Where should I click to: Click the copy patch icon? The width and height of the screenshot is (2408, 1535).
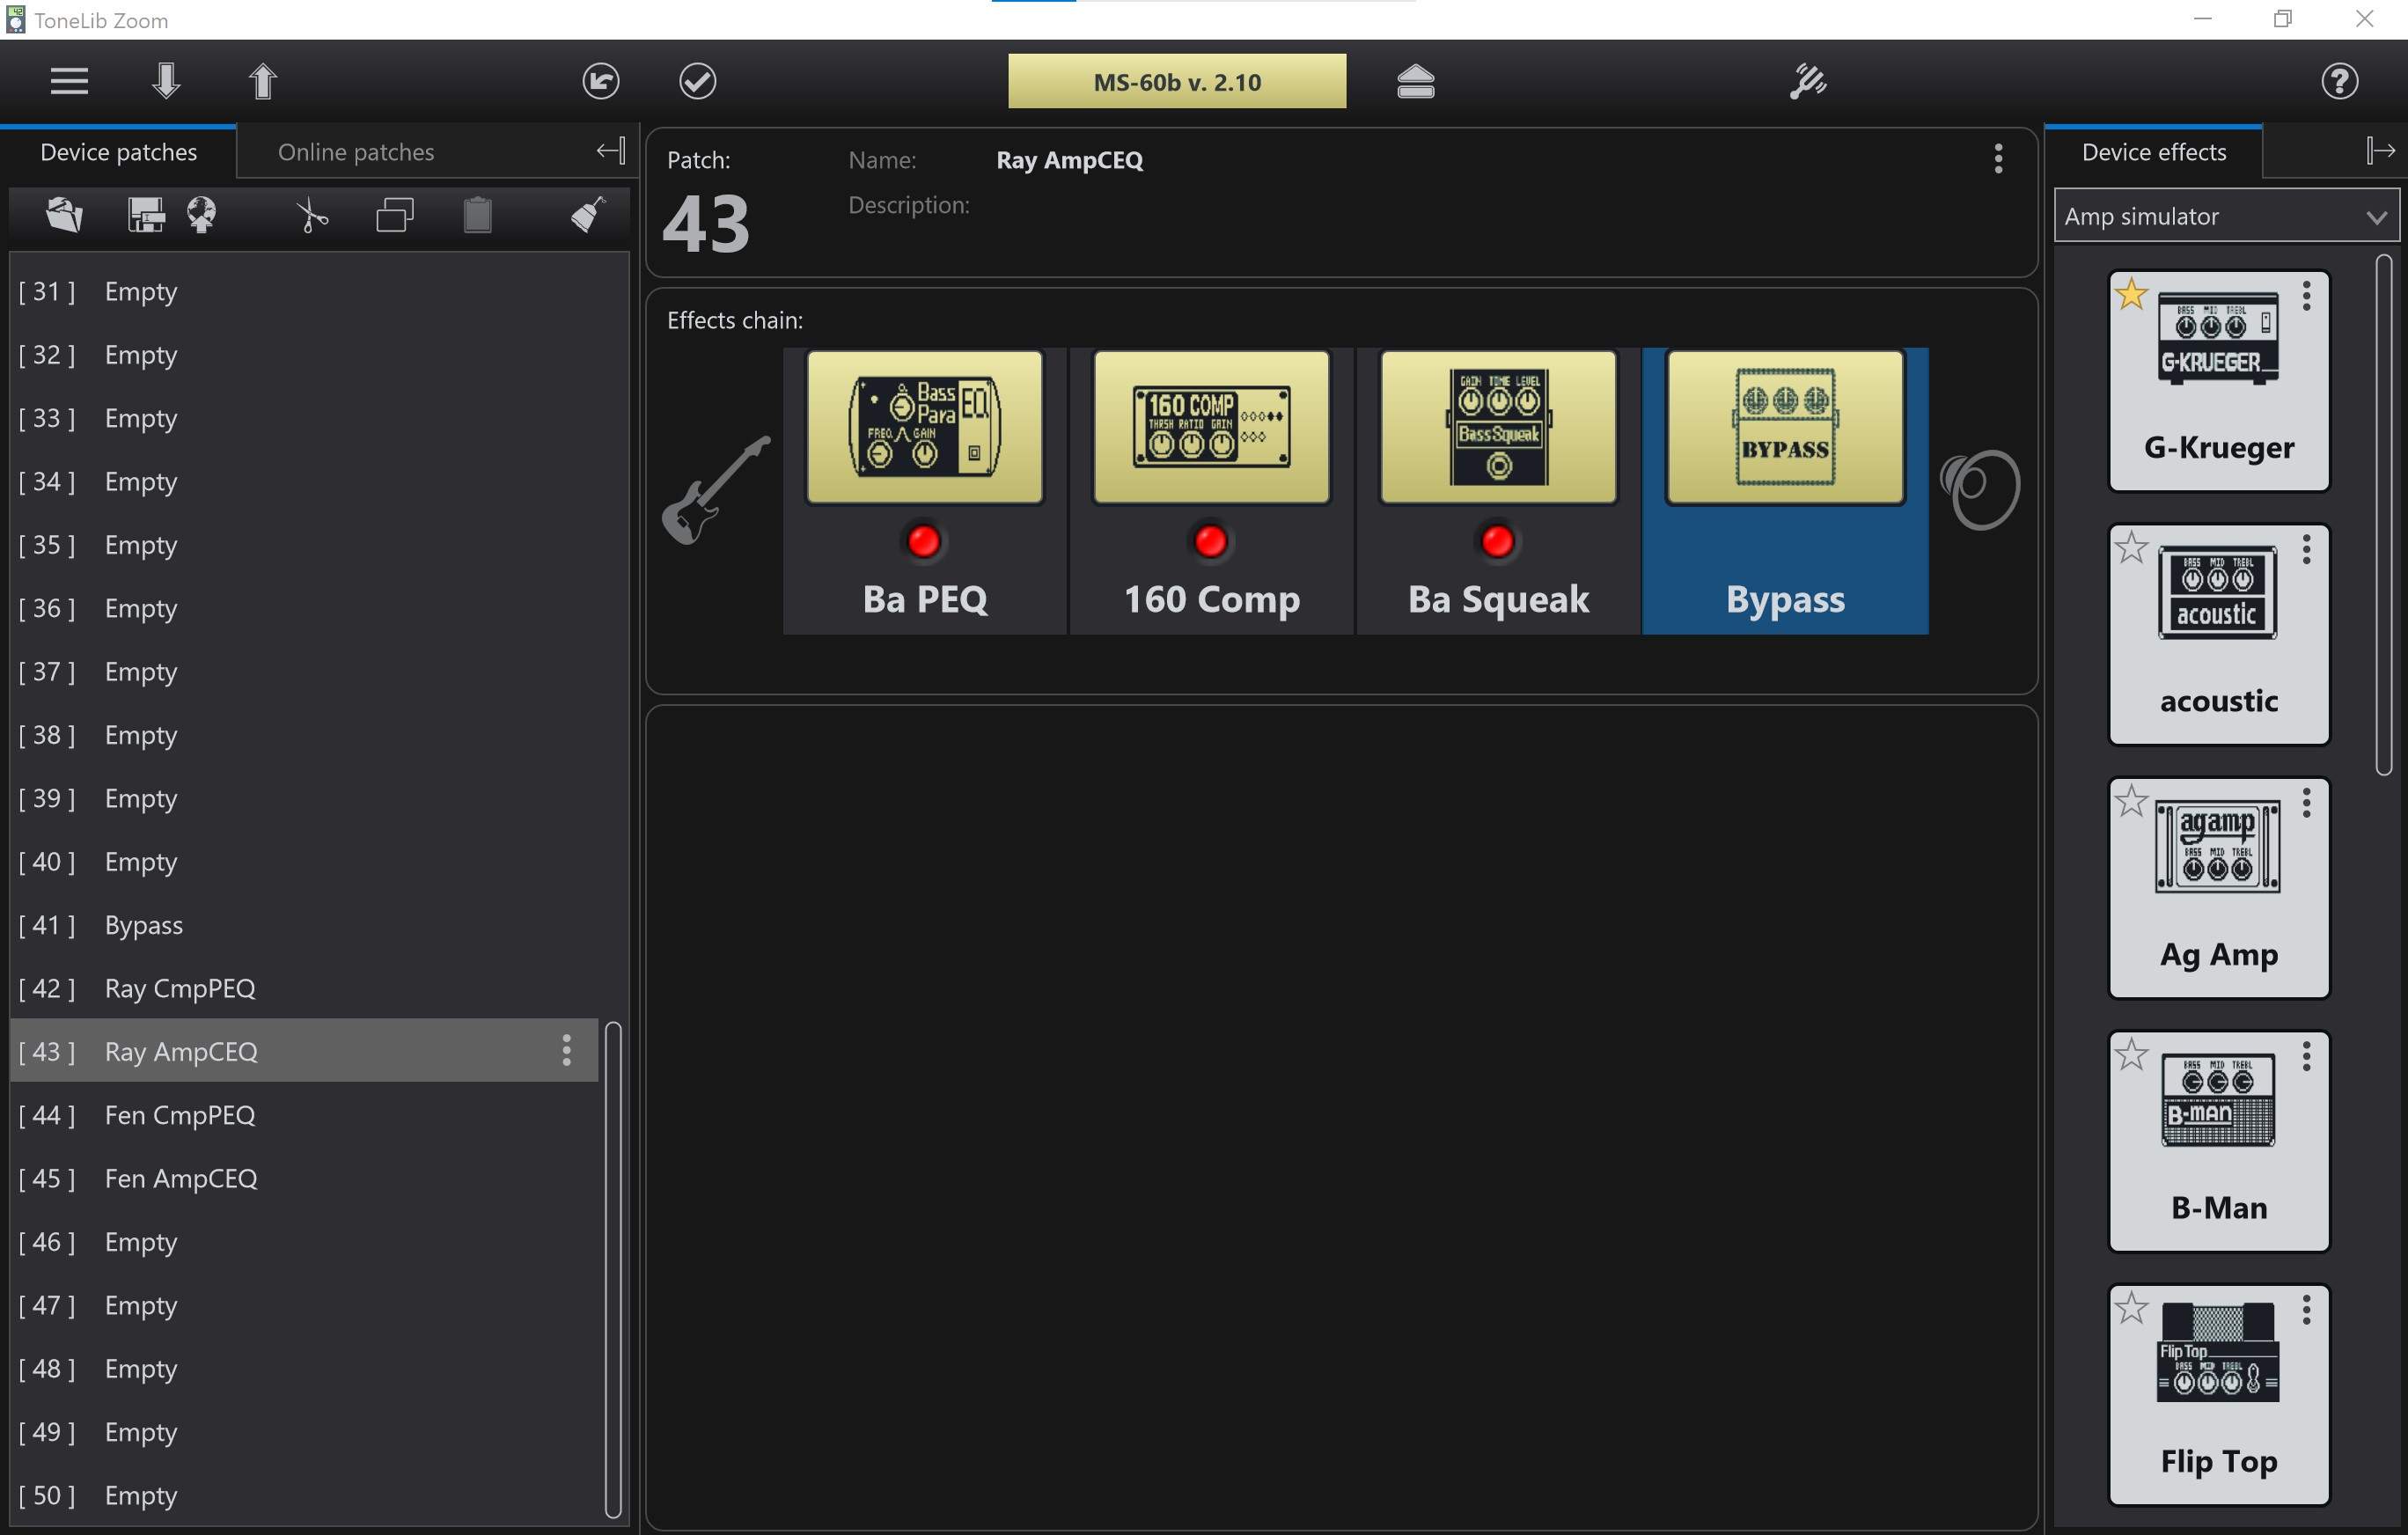[395, 215]
